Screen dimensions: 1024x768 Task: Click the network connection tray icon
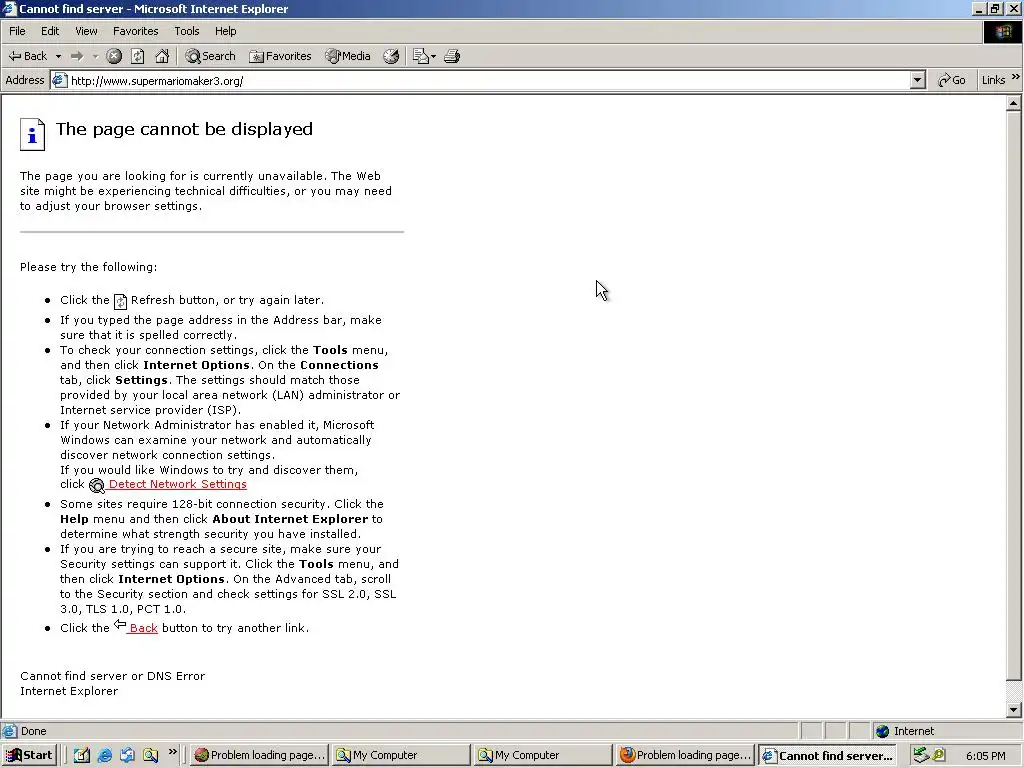pos(921,755)
